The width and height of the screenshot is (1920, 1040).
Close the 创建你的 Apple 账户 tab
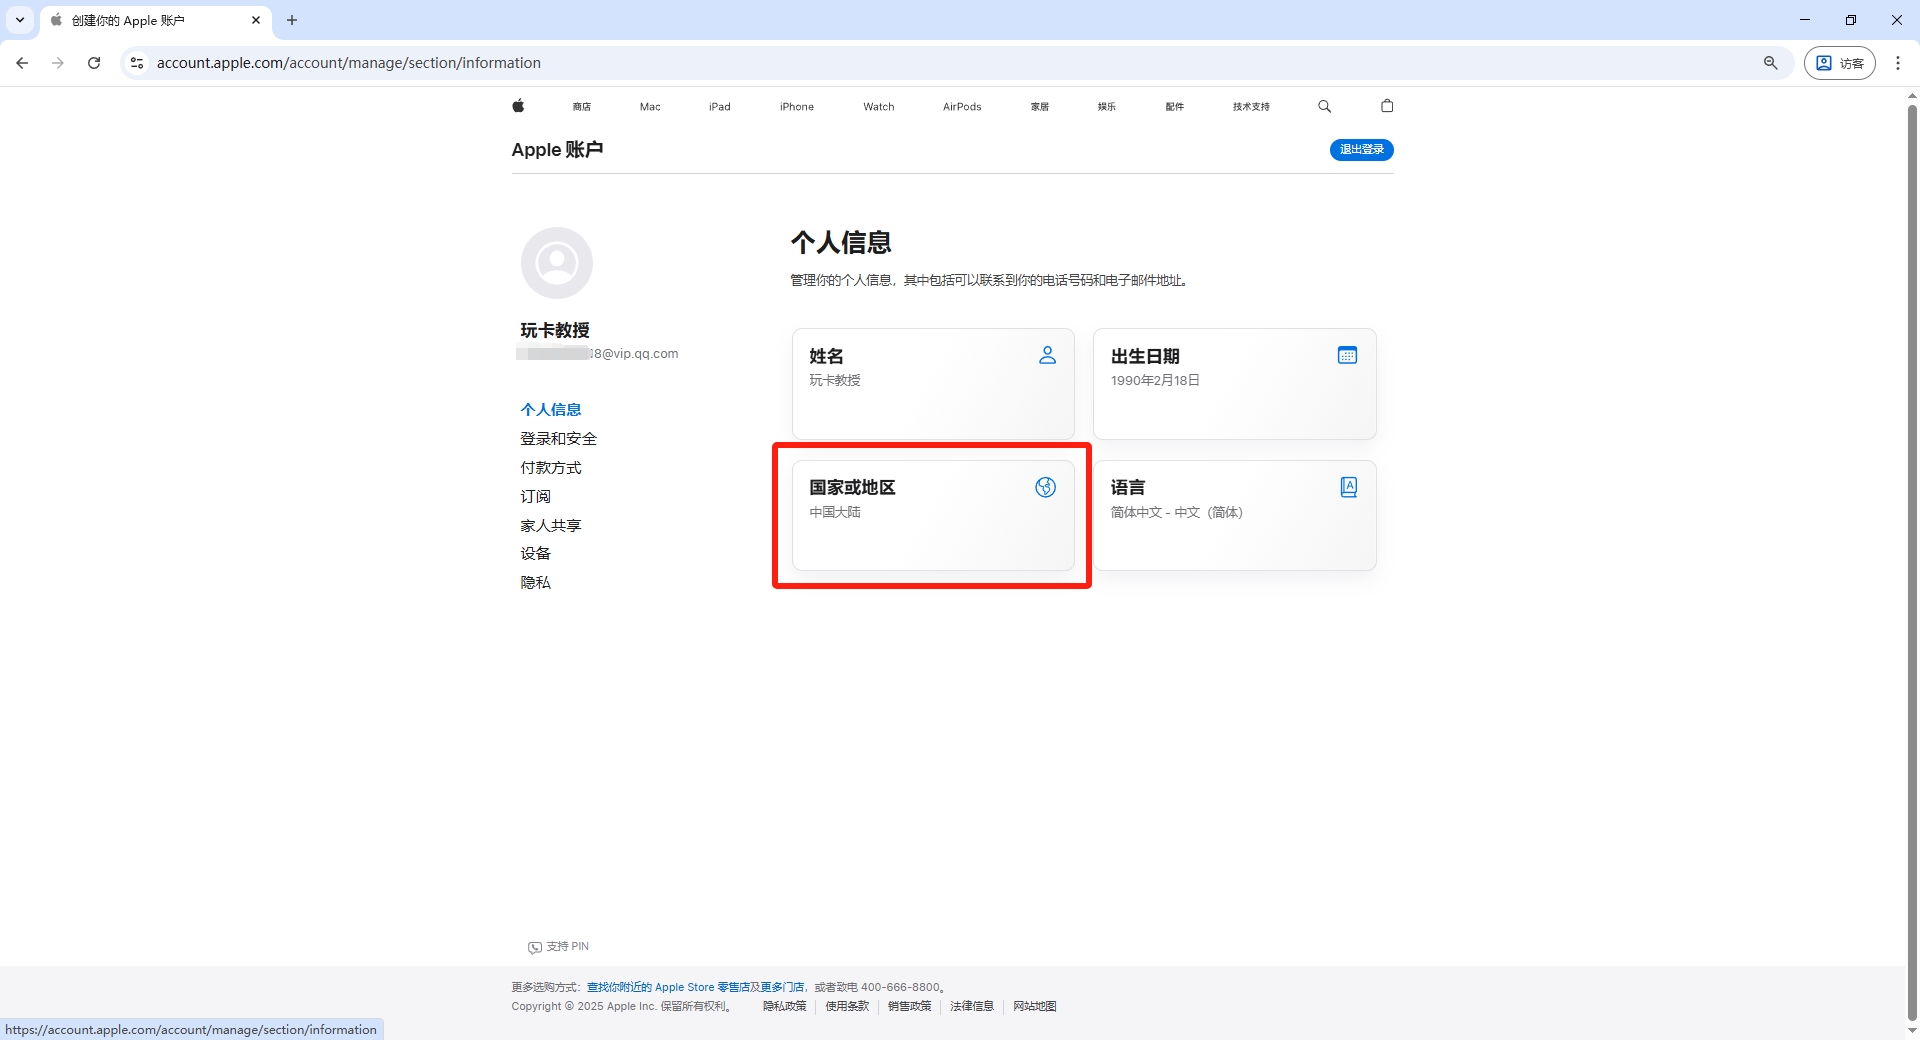256,20
